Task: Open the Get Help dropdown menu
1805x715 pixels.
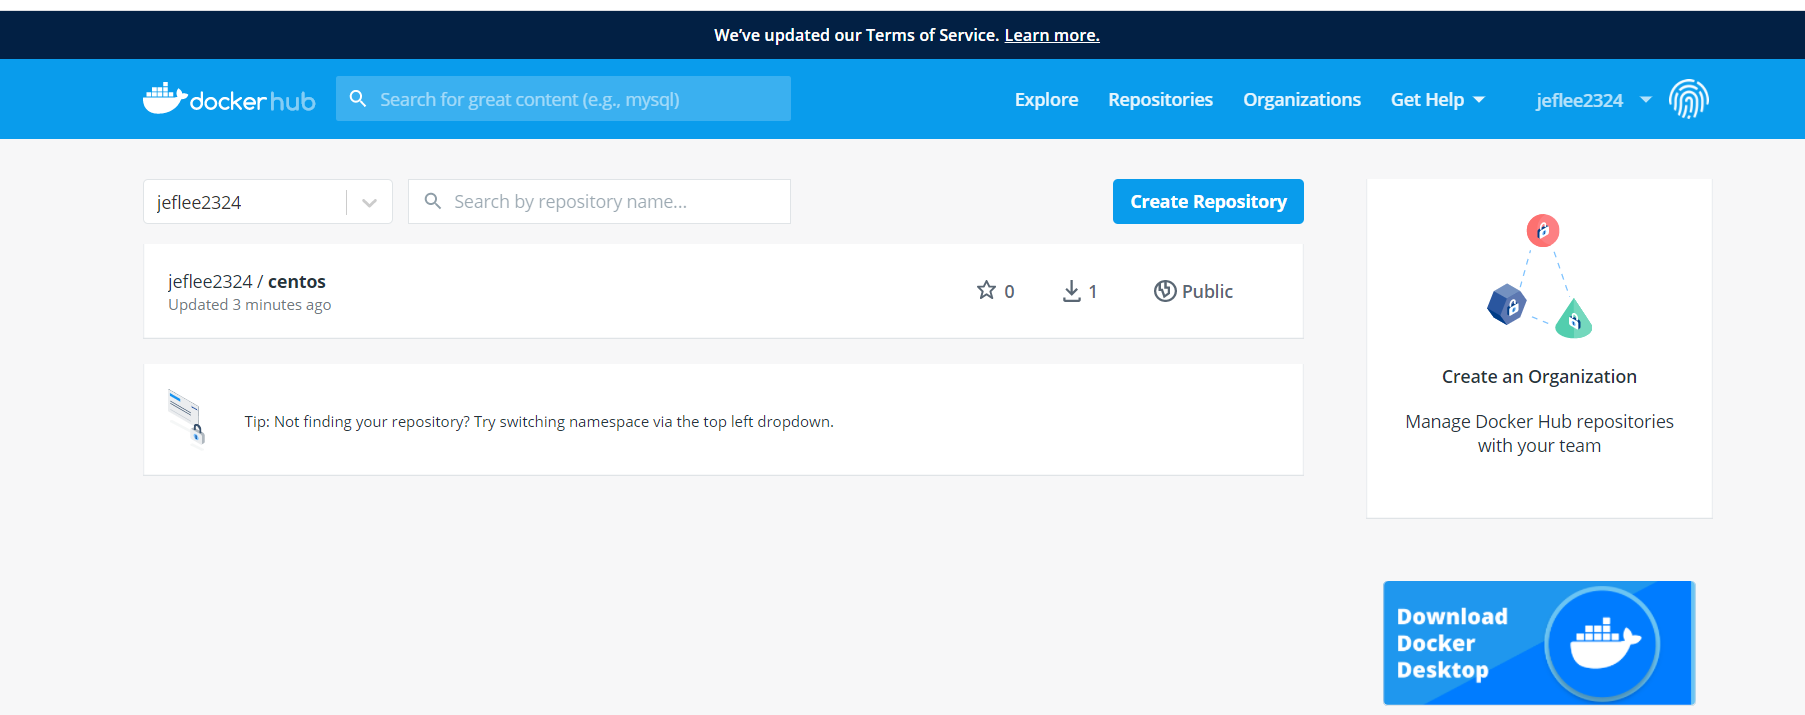Action: coord(1437,99)
